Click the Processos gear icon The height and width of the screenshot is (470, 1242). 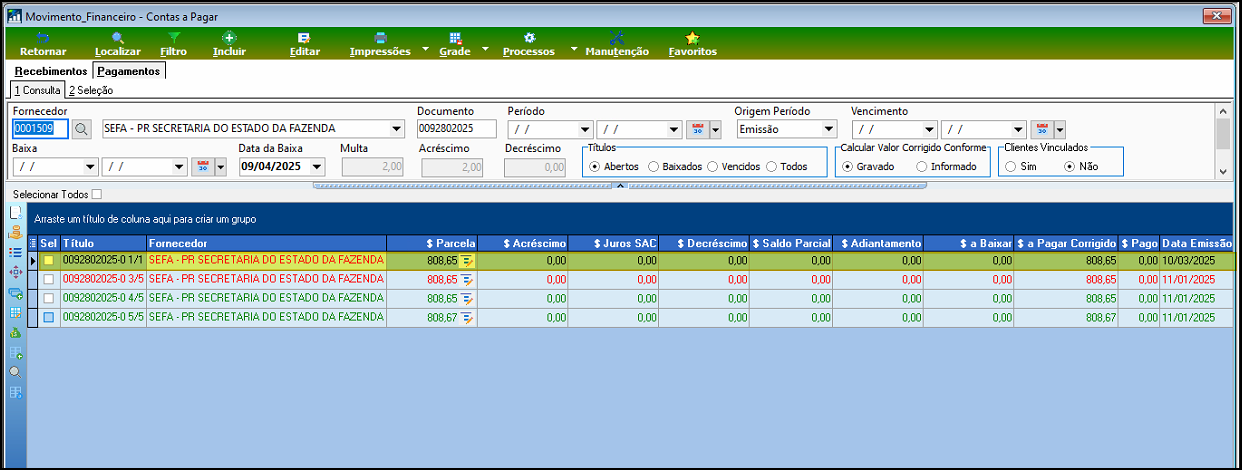(x=529, y=37)
